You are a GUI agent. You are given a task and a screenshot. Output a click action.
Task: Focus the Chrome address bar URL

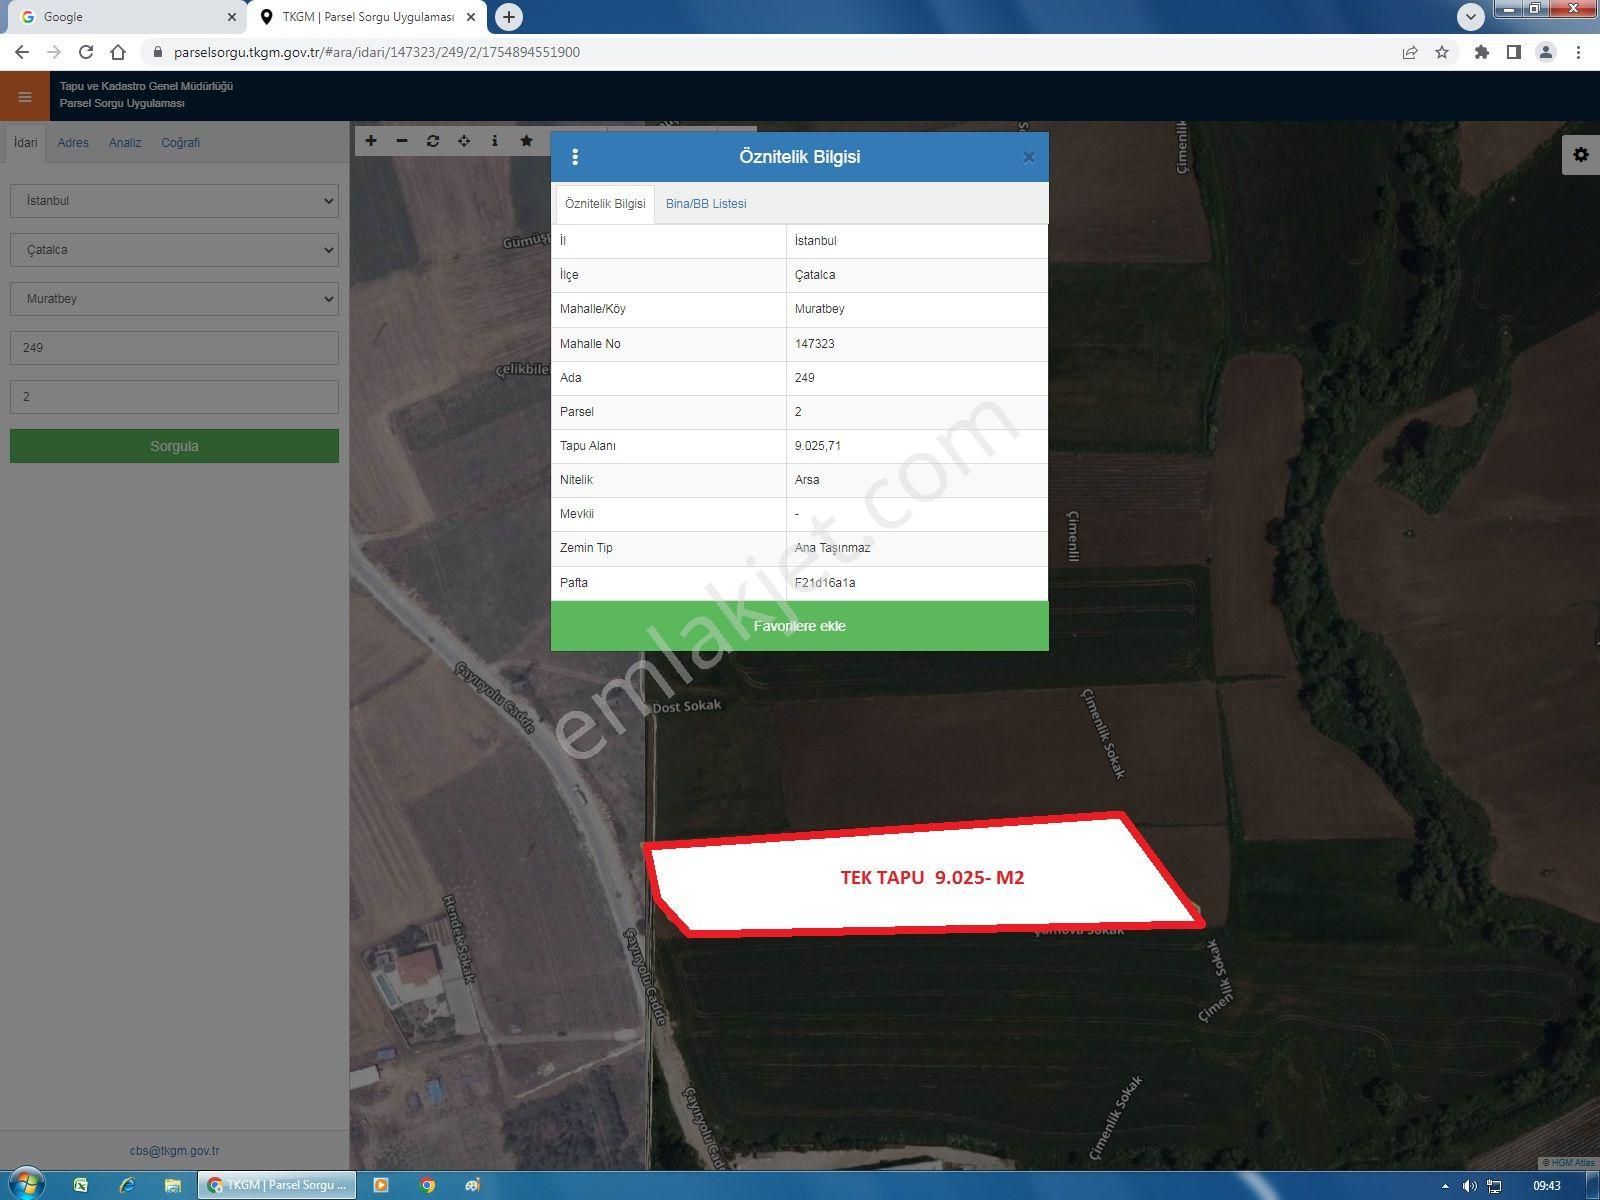coord(377,52)
